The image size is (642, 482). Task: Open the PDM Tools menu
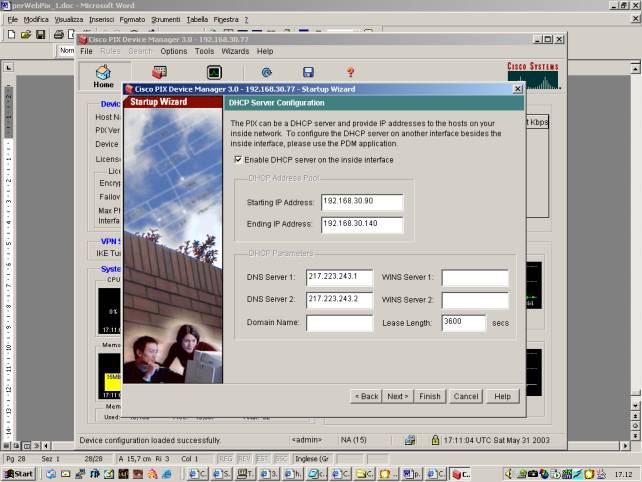click(x=204, y=51)
